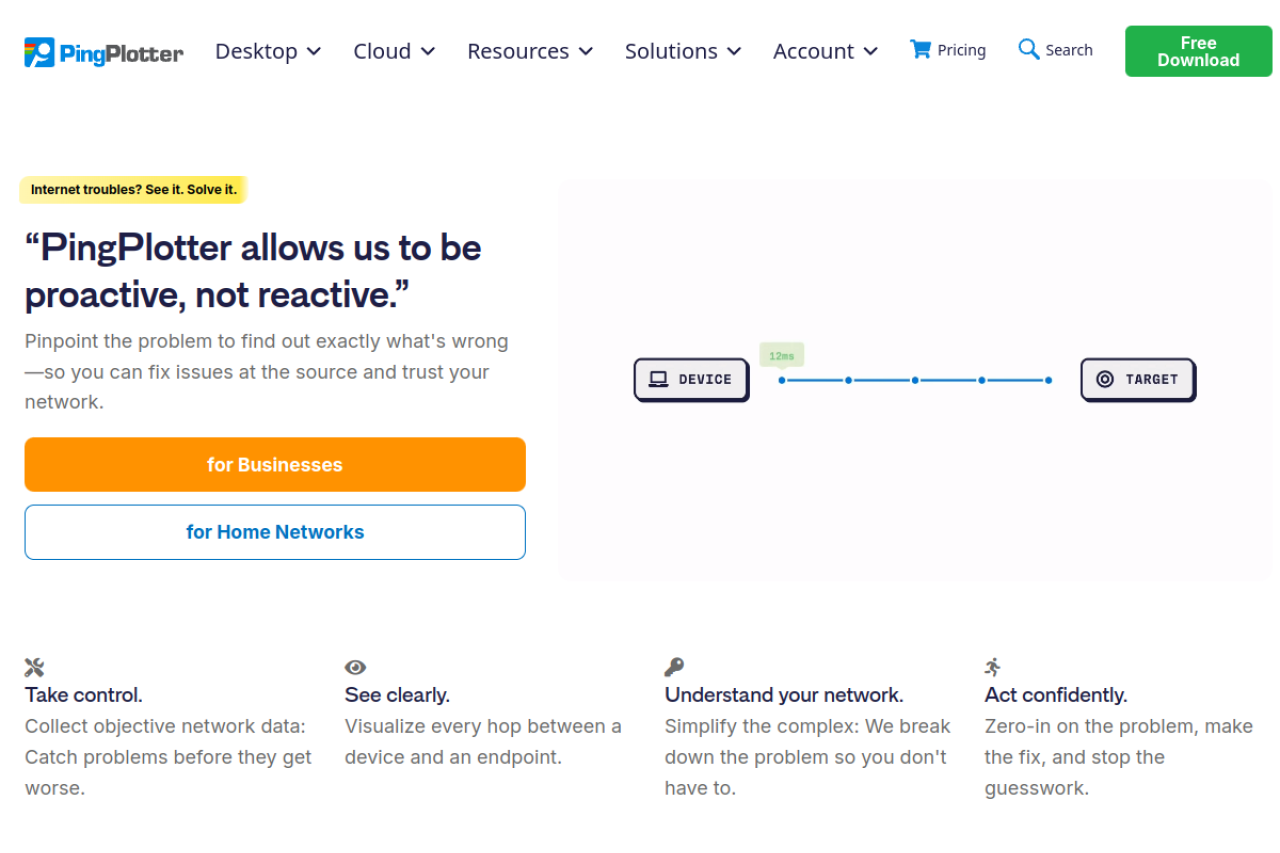The height and width of the screenshot is (853, 1280).
Task: Click the wrench icon above Take control
Action: point(34,667)
